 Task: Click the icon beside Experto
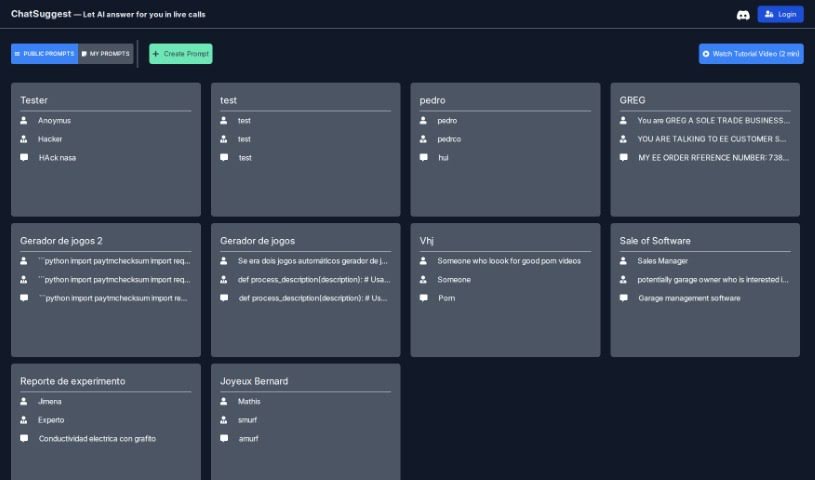point(23,420)
